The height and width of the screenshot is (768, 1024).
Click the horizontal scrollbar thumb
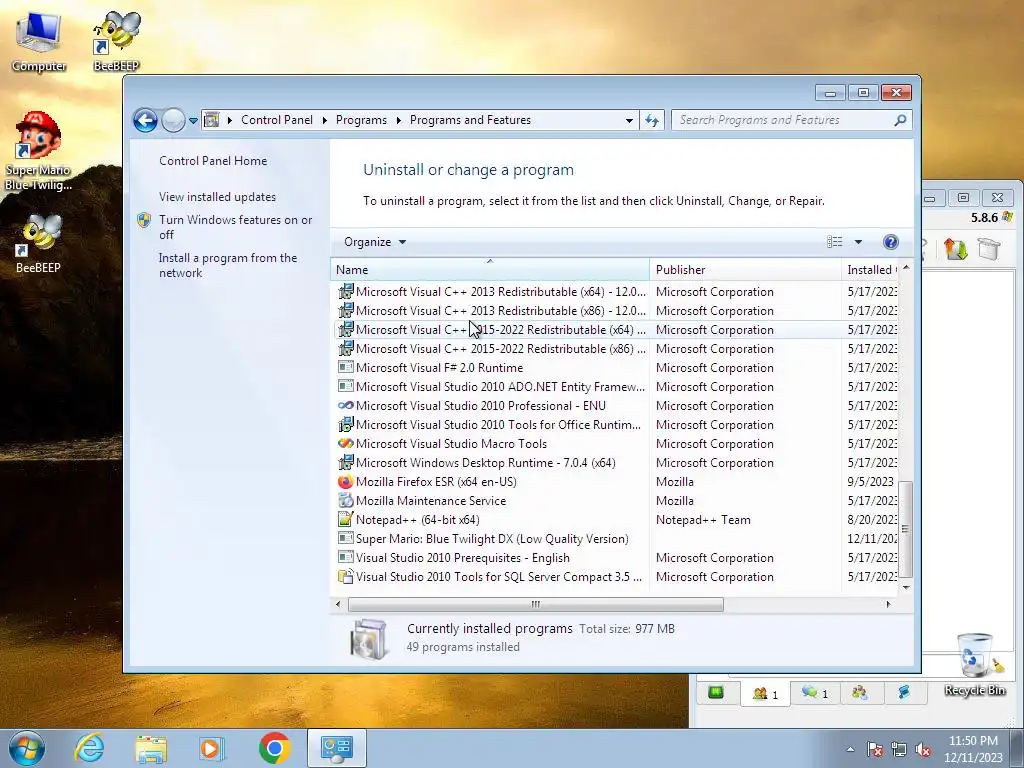(536, 604)
